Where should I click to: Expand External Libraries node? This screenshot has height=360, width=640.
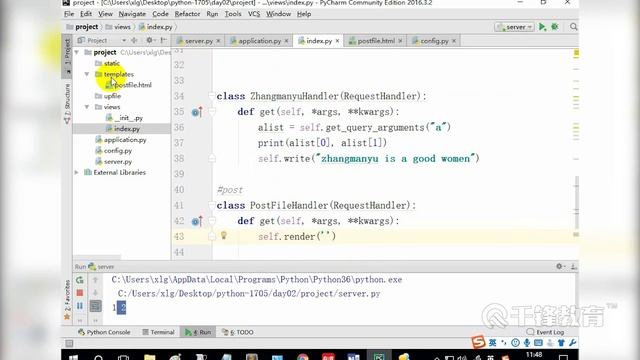(77, 173)
